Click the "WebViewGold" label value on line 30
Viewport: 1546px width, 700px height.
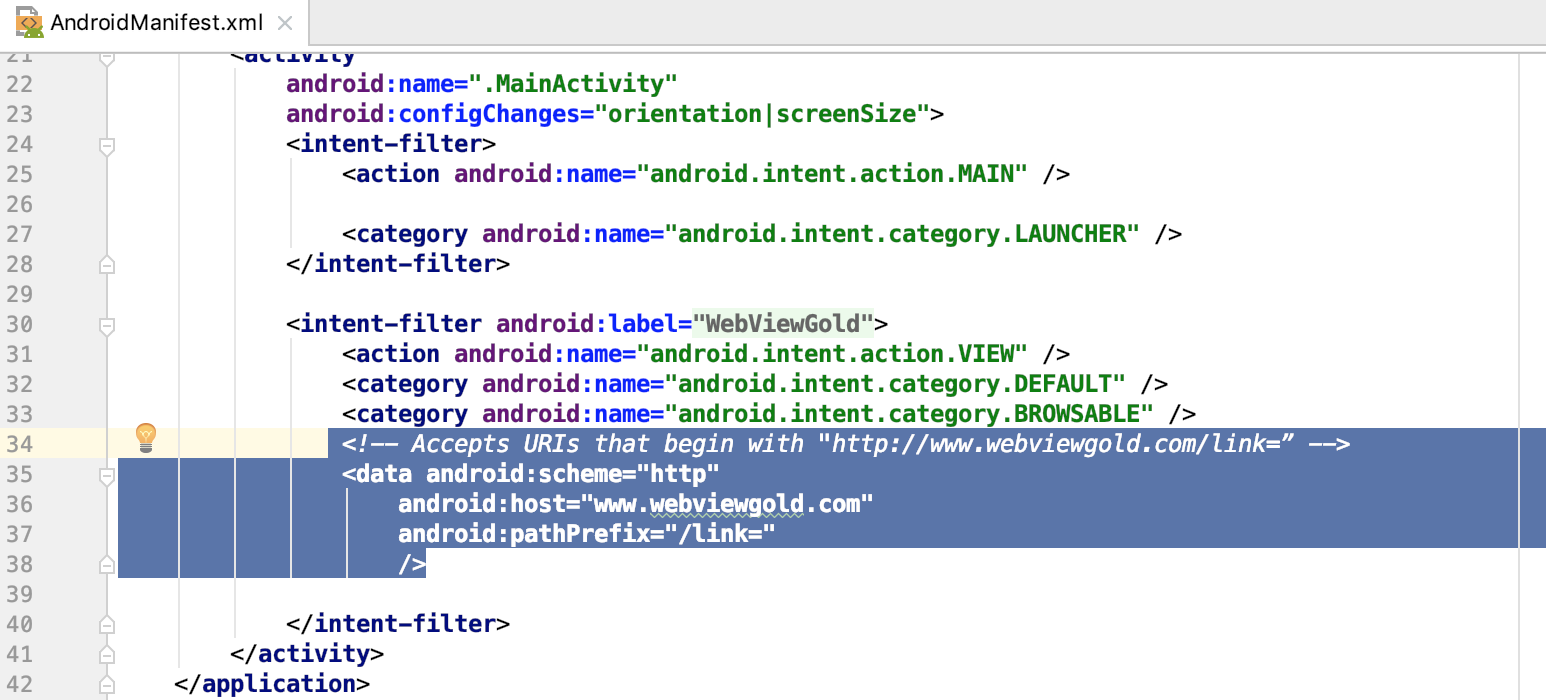click(x=785, y=323)
